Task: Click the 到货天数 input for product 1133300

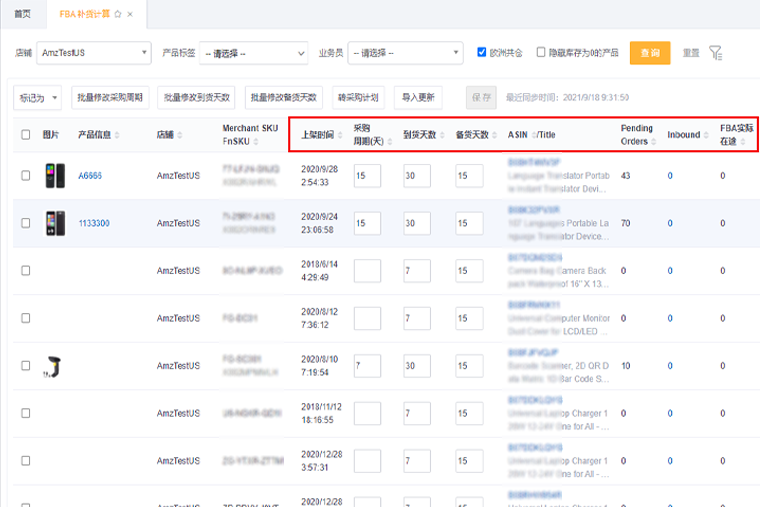Action: 416,223
